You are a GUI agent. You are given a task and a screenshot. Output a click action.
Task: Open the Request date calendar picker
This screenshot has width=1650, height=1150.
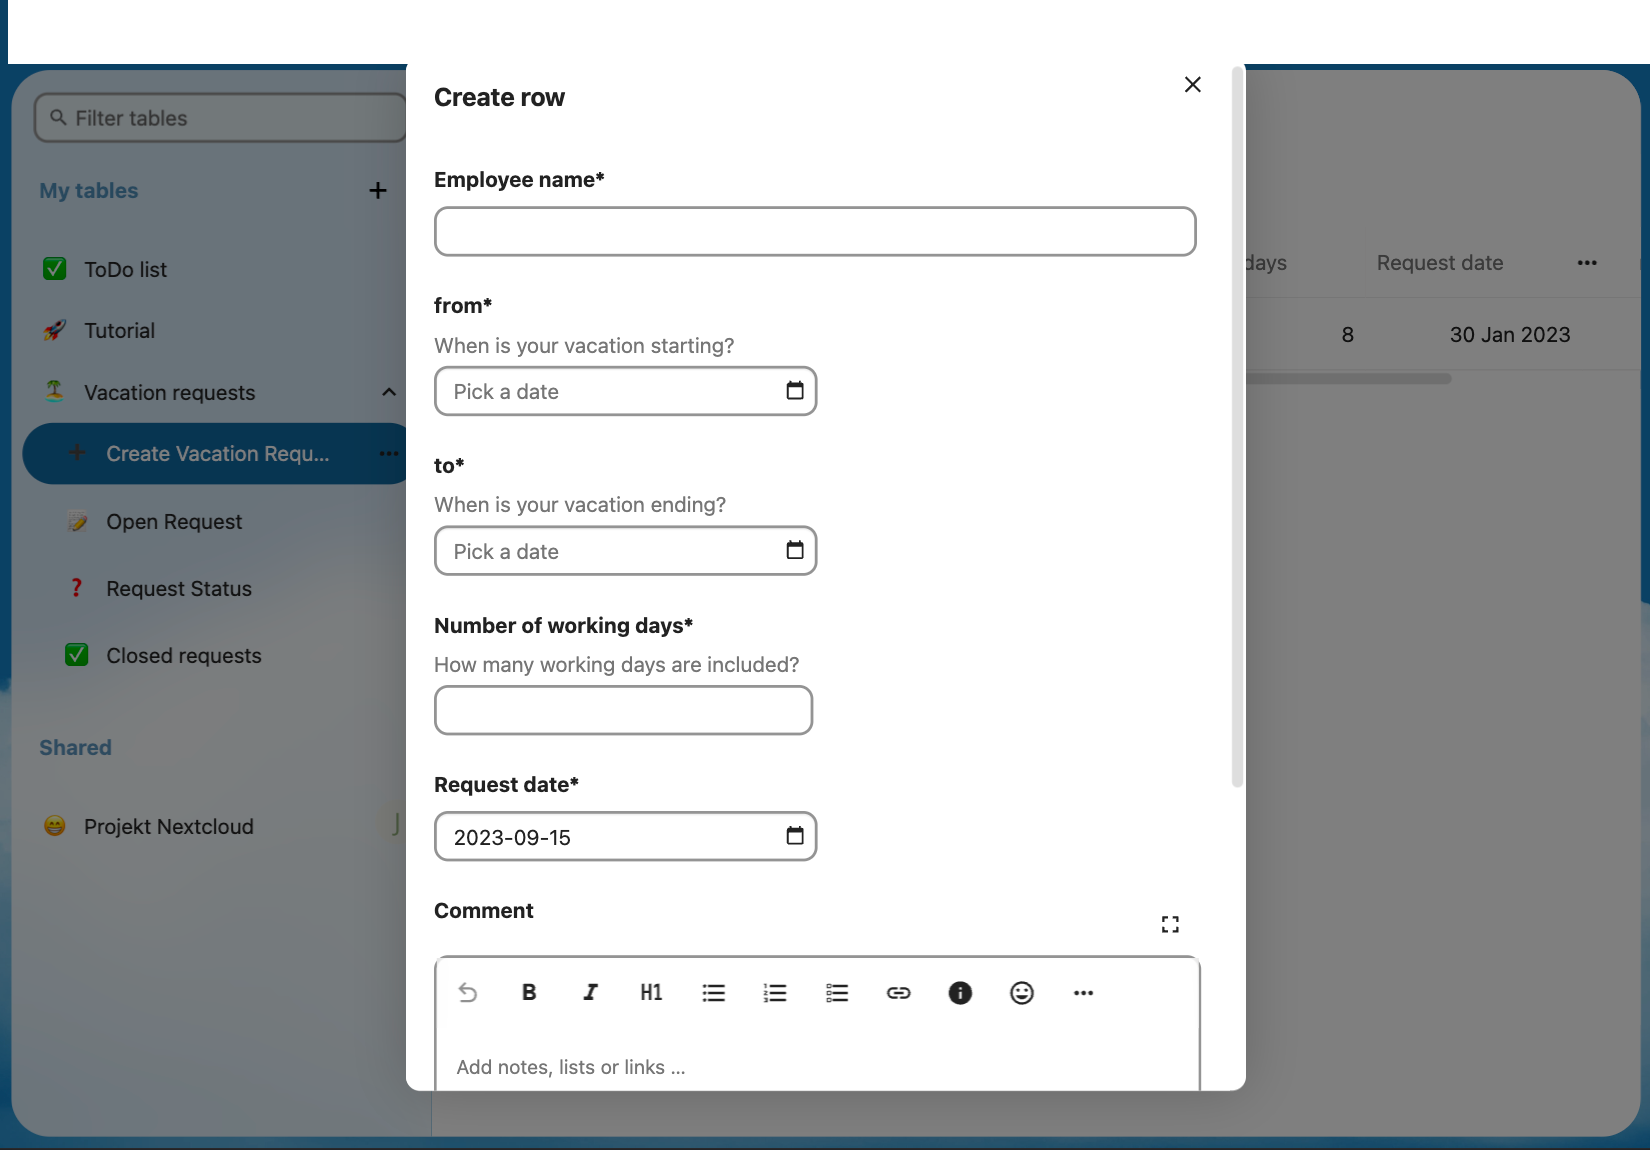tap(795, 836)
